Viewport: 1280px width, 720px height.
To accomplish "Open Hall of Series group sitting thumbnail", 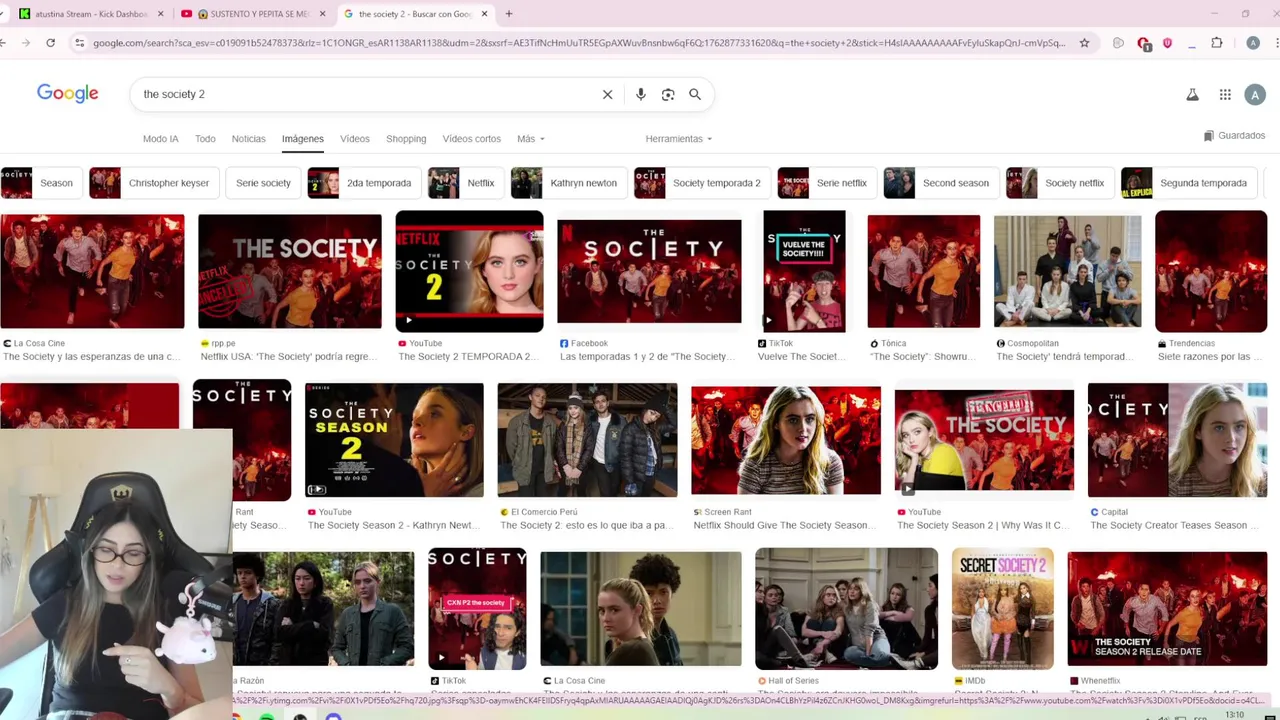I will click(x=846, y=609).
